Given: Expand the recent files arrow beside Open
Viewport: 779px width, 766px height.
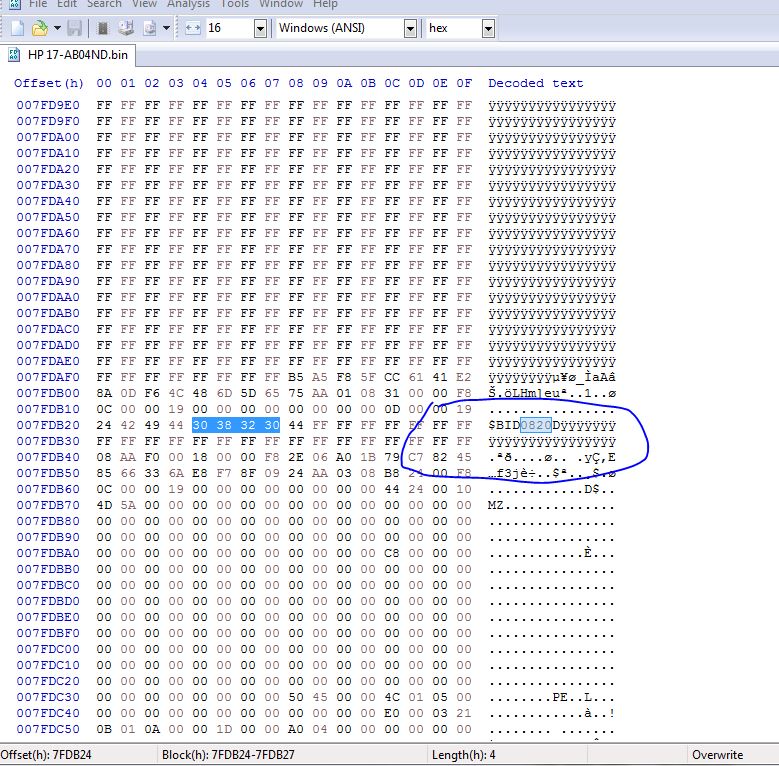Looking at the screenshot, I should (57, 28).
